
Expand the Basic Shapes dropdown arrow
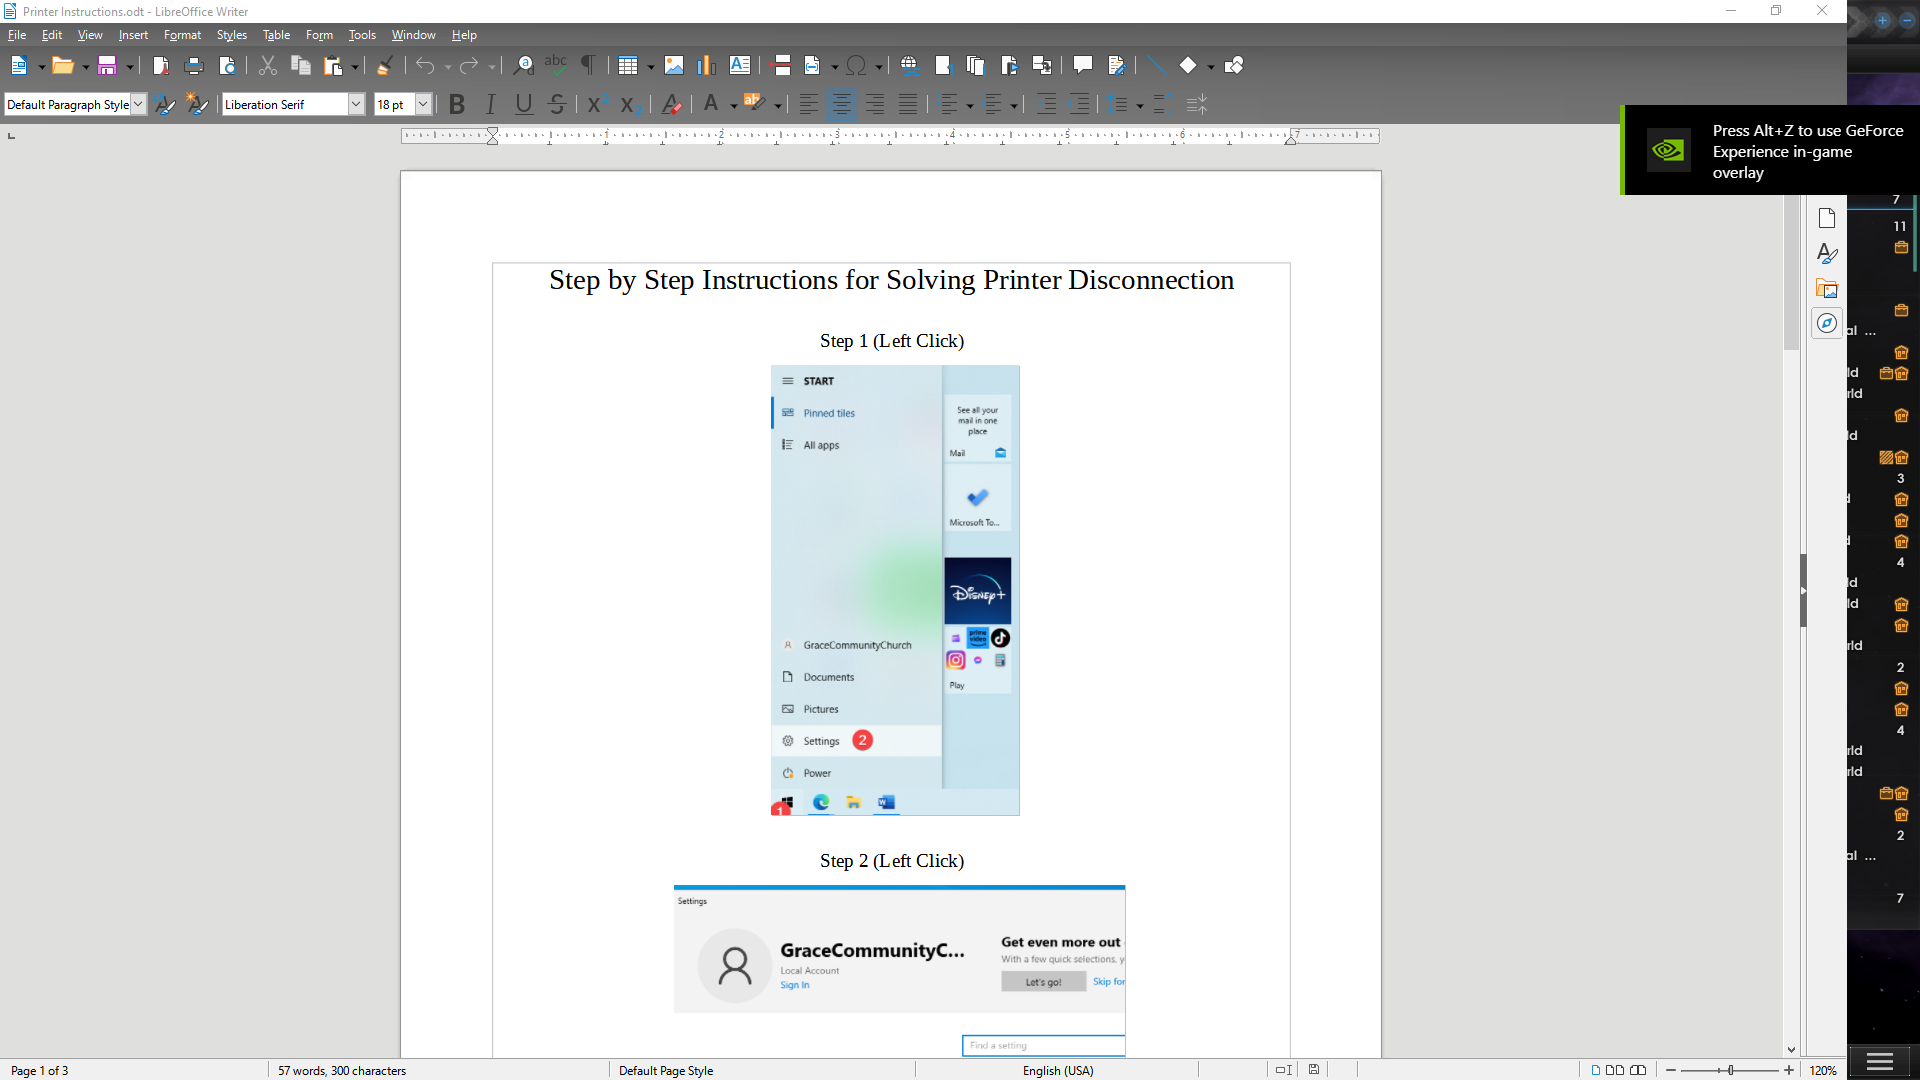click(x=1211, y=67)
